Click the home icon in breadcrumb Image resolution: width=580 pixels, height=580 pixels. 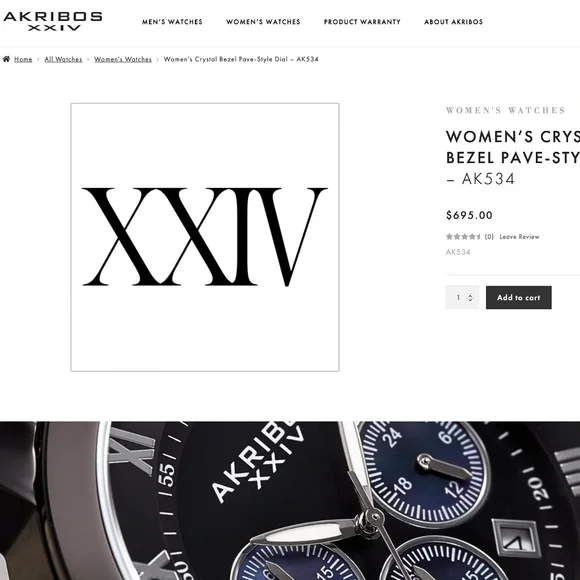click(x=6, y=59)
